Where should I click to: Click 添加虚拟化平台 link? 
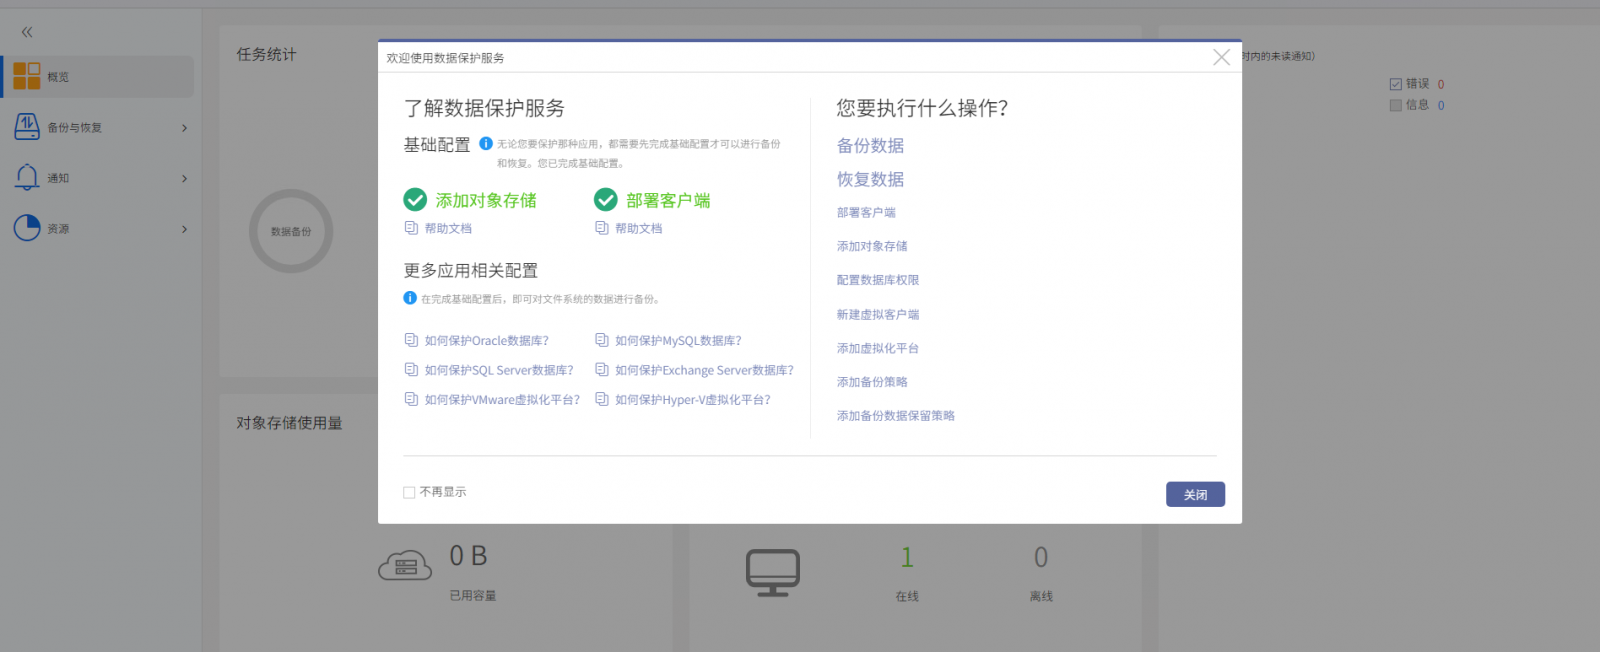pyautogui.click(x=878, y=348)
